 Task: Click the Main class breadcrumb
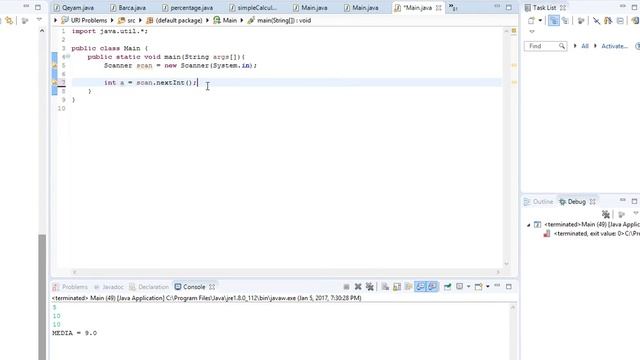225,20
